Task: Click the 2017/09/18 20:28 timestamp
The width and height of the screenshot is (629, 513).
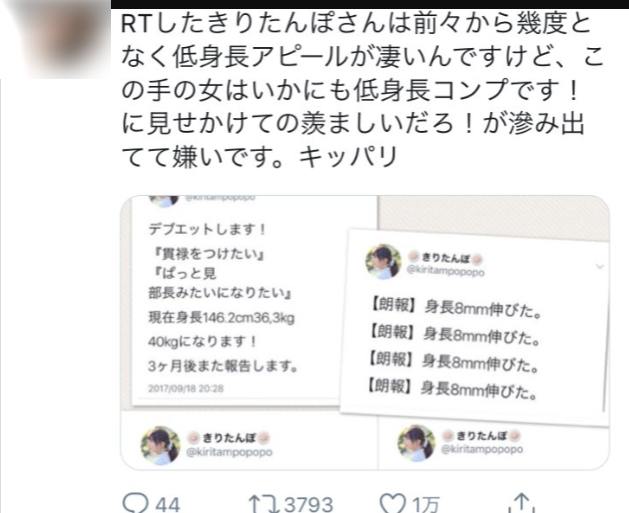Action: [186, 388]
